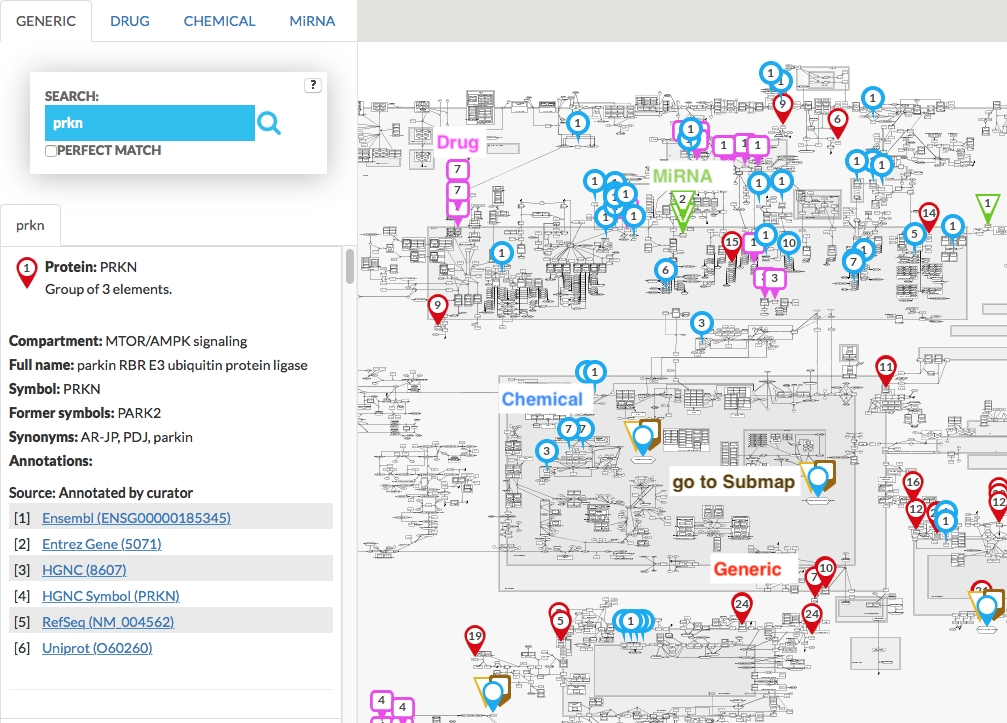
Task: Click the search input field containing prkn
Action: 150,123
